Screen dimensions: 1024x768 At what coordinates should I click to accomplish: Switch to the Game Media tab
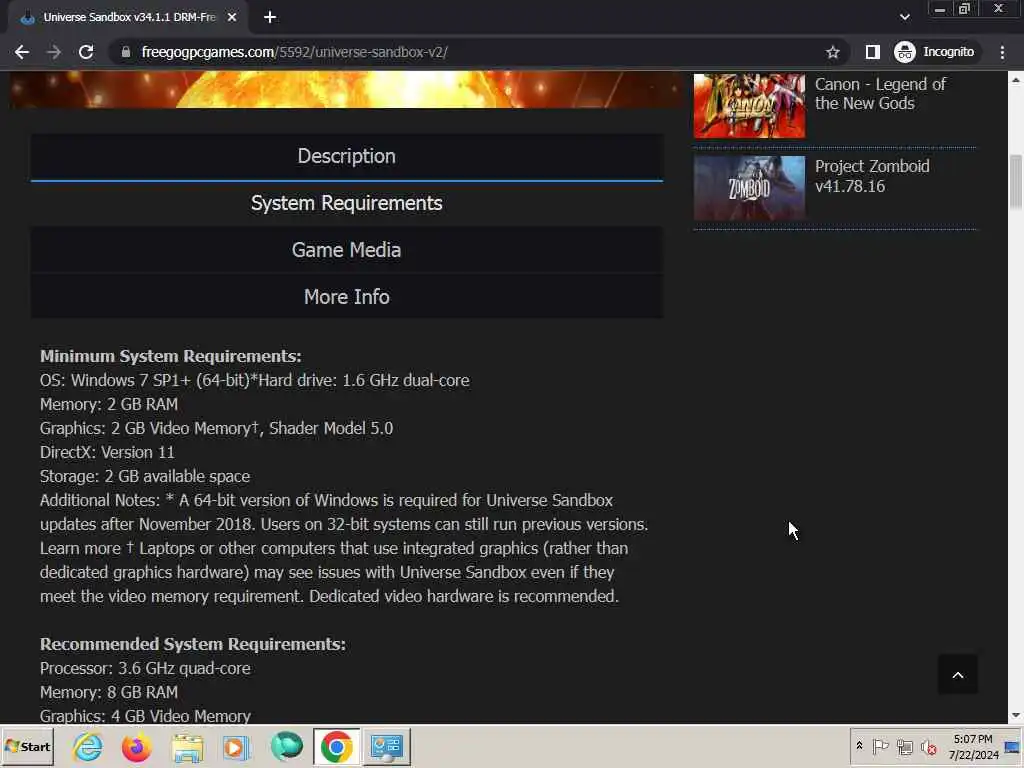347,250
